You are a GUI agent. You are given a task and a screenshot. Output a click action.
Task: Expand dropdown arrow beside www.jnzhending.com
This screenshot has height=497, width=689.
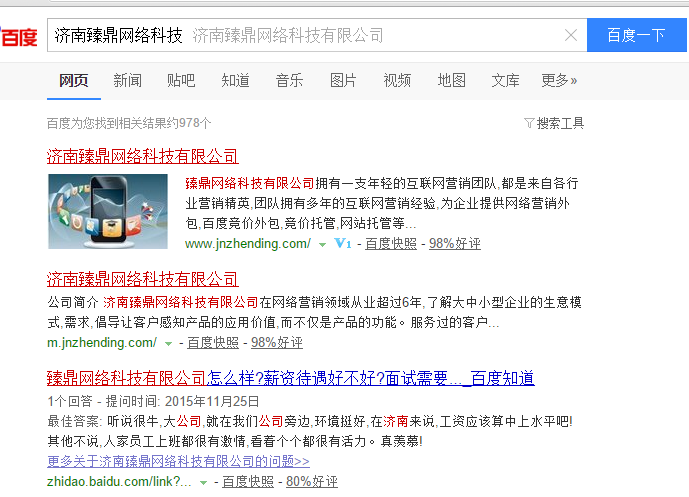coord(323,245)
